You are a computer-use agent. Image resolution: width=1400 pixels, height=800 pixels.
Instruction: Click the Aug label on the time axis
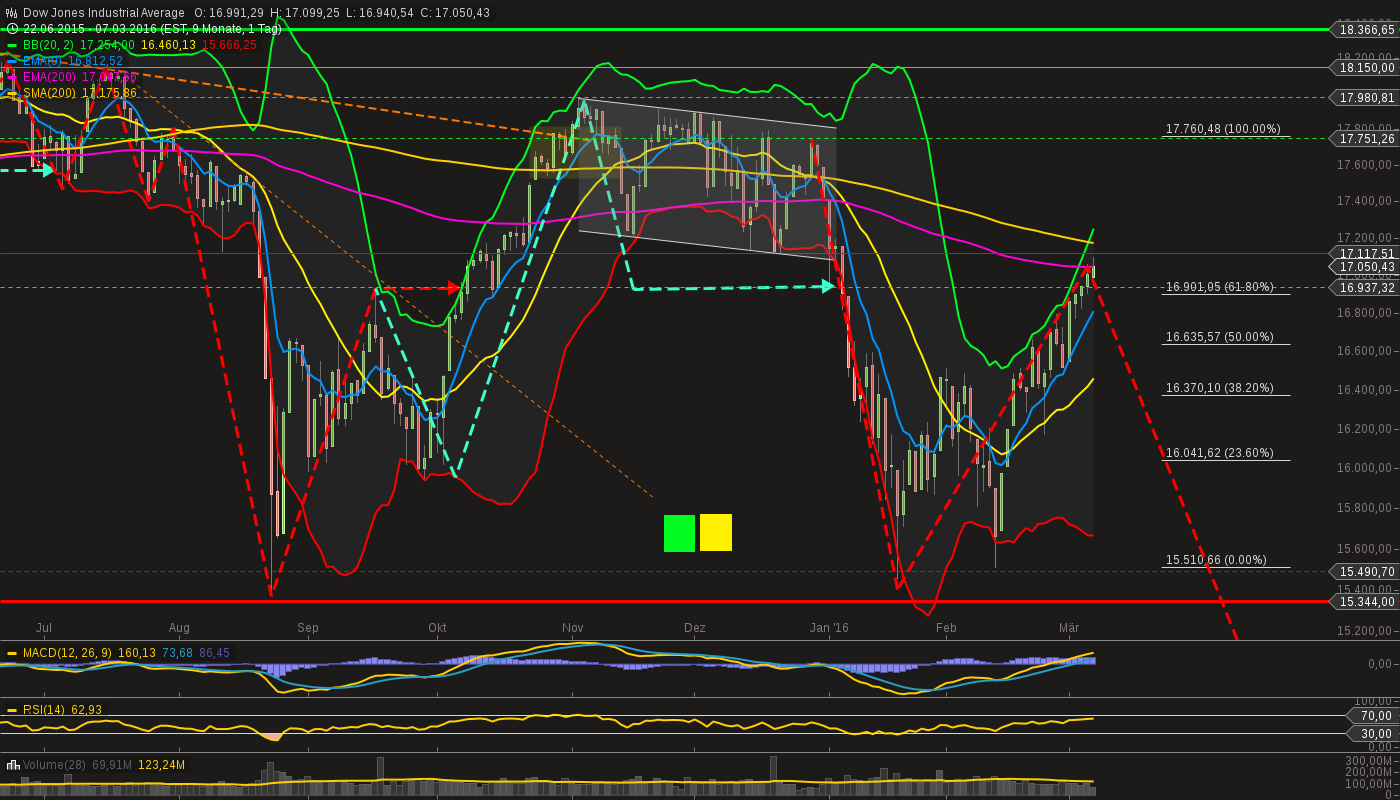[x=179, y=628]
